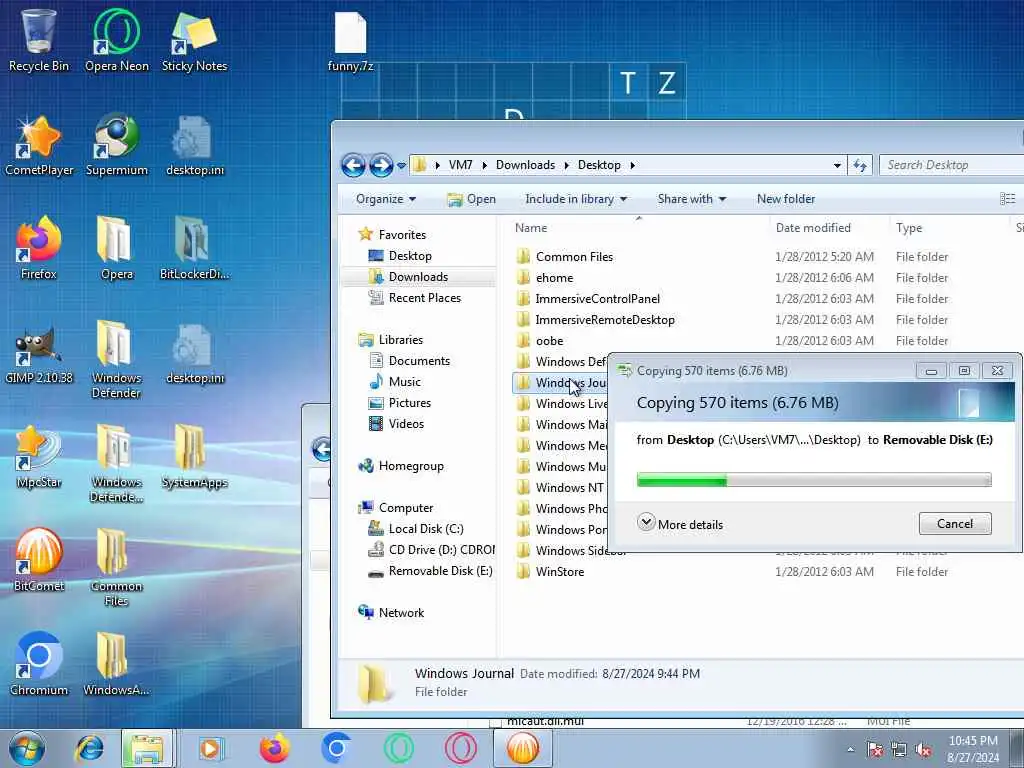Launch Chromium desktop shortcut

(x=39, y=665)
